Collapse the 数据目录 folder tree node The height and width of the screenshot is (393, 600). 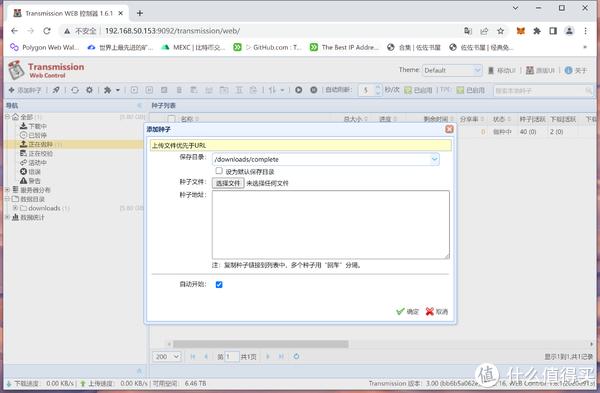[x=7, y=199]
